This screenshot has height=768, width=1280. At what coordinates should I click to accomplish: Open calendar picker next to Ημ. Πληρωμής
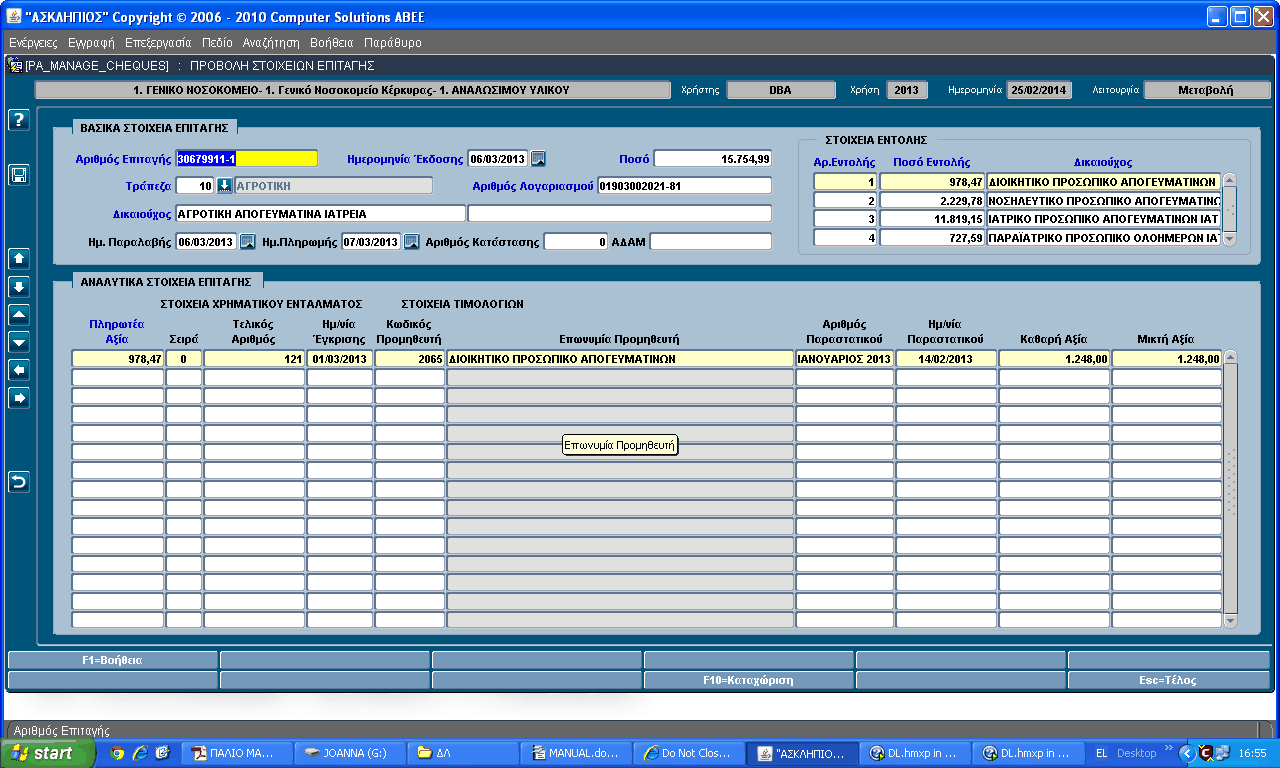(412, 241)
